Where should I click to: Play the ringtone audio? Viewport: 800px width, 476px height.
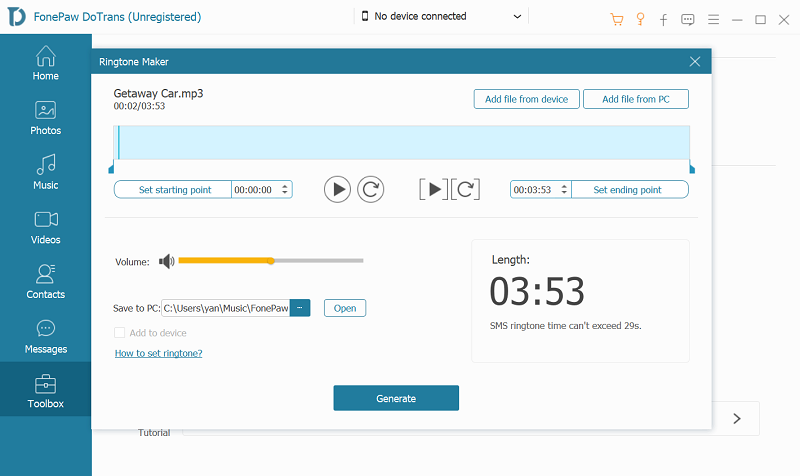(x=338, y=189)
